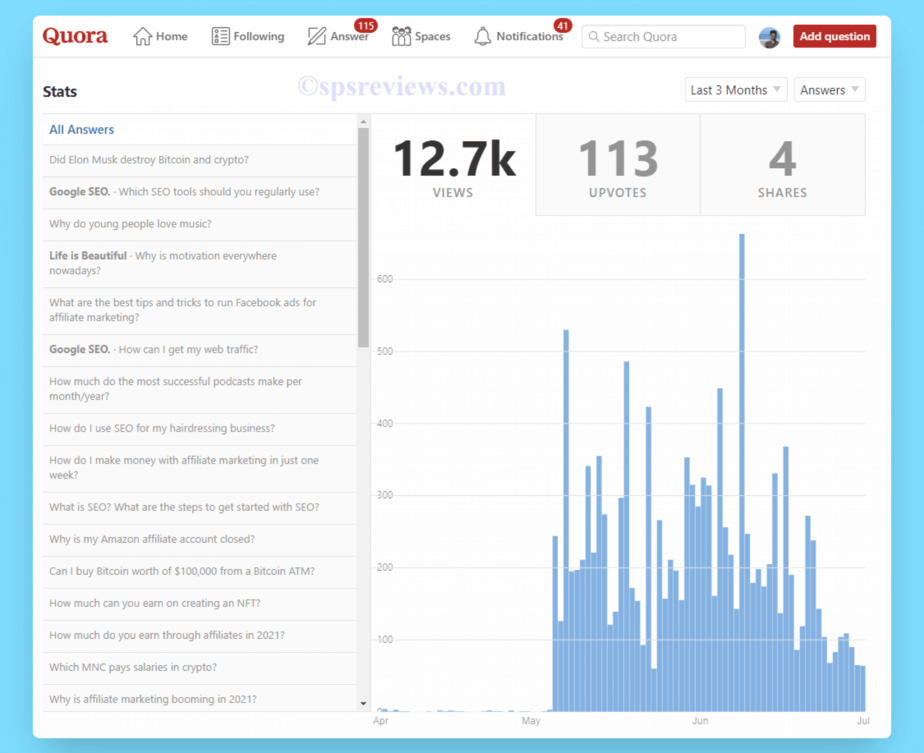
Task: Click the Following list icon
Action: (220, 37)
